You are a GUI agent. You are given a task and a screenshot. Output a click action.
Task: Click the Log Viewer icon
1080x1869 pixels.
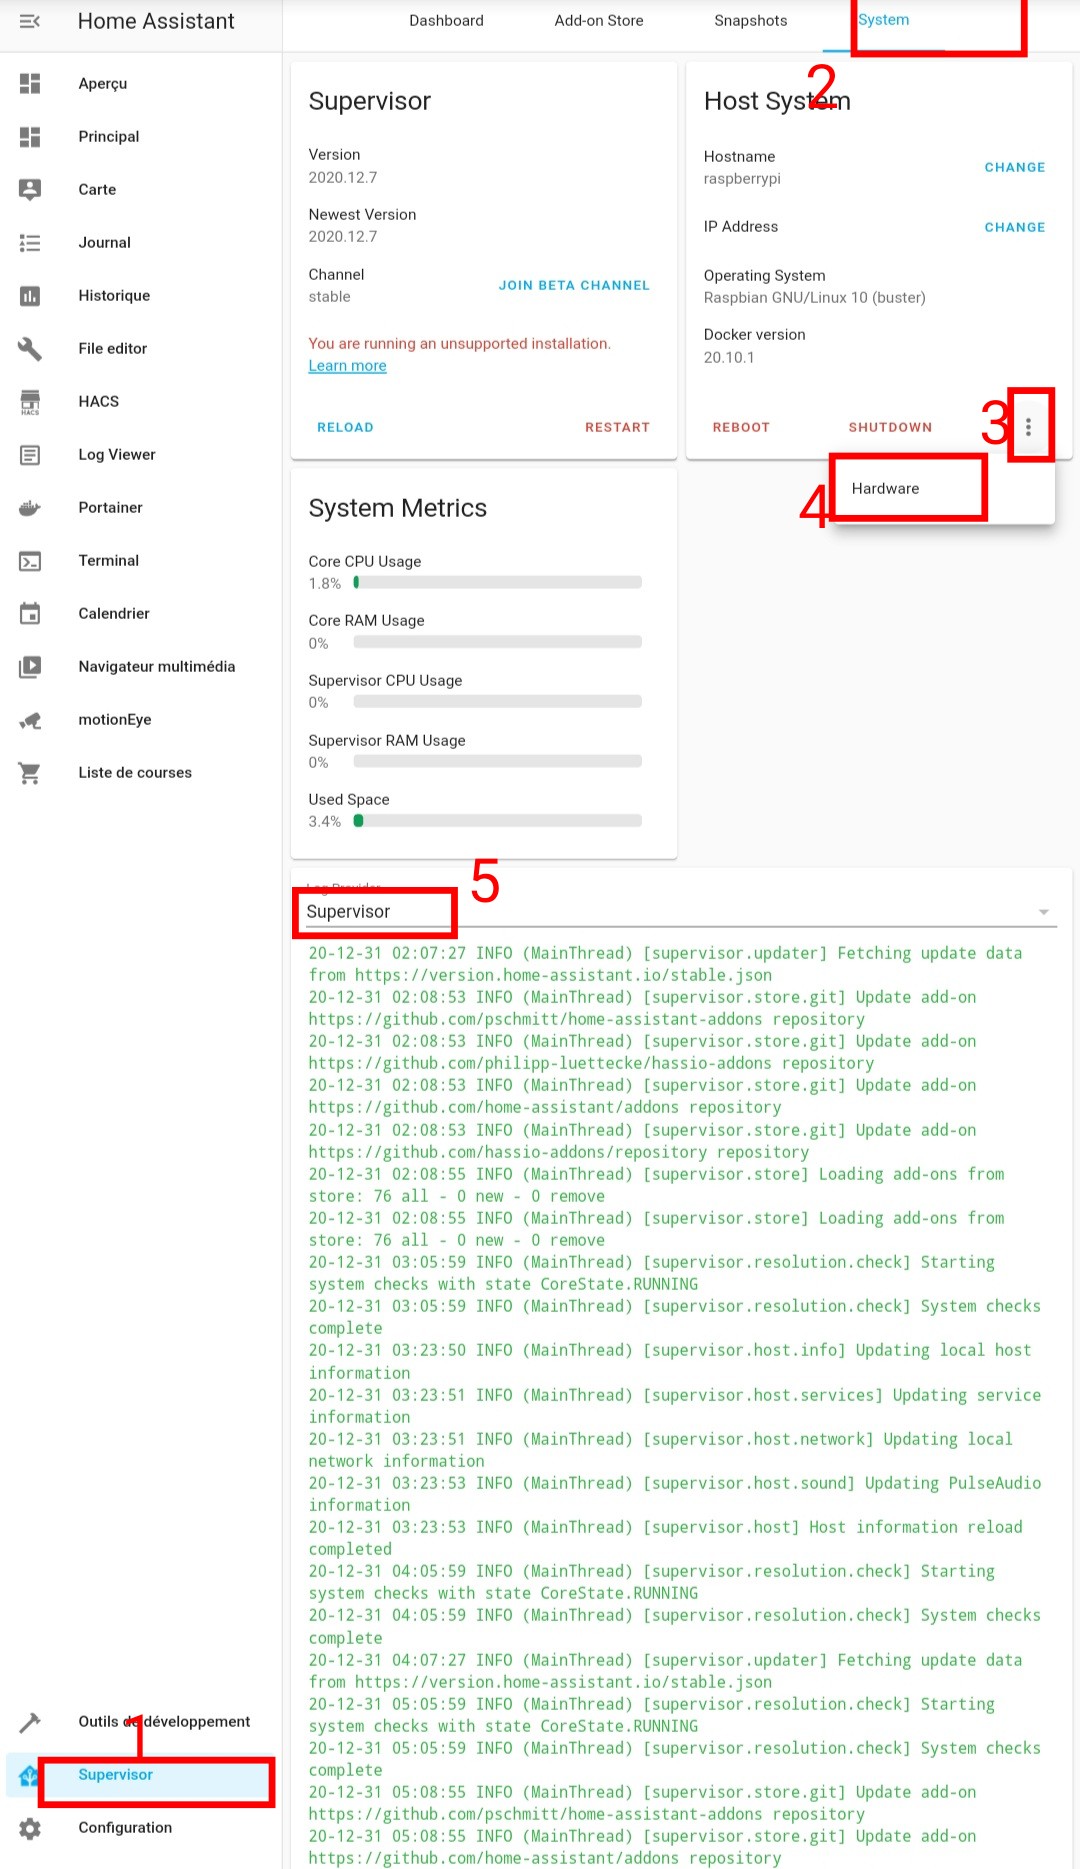click(x=30, y=454)
